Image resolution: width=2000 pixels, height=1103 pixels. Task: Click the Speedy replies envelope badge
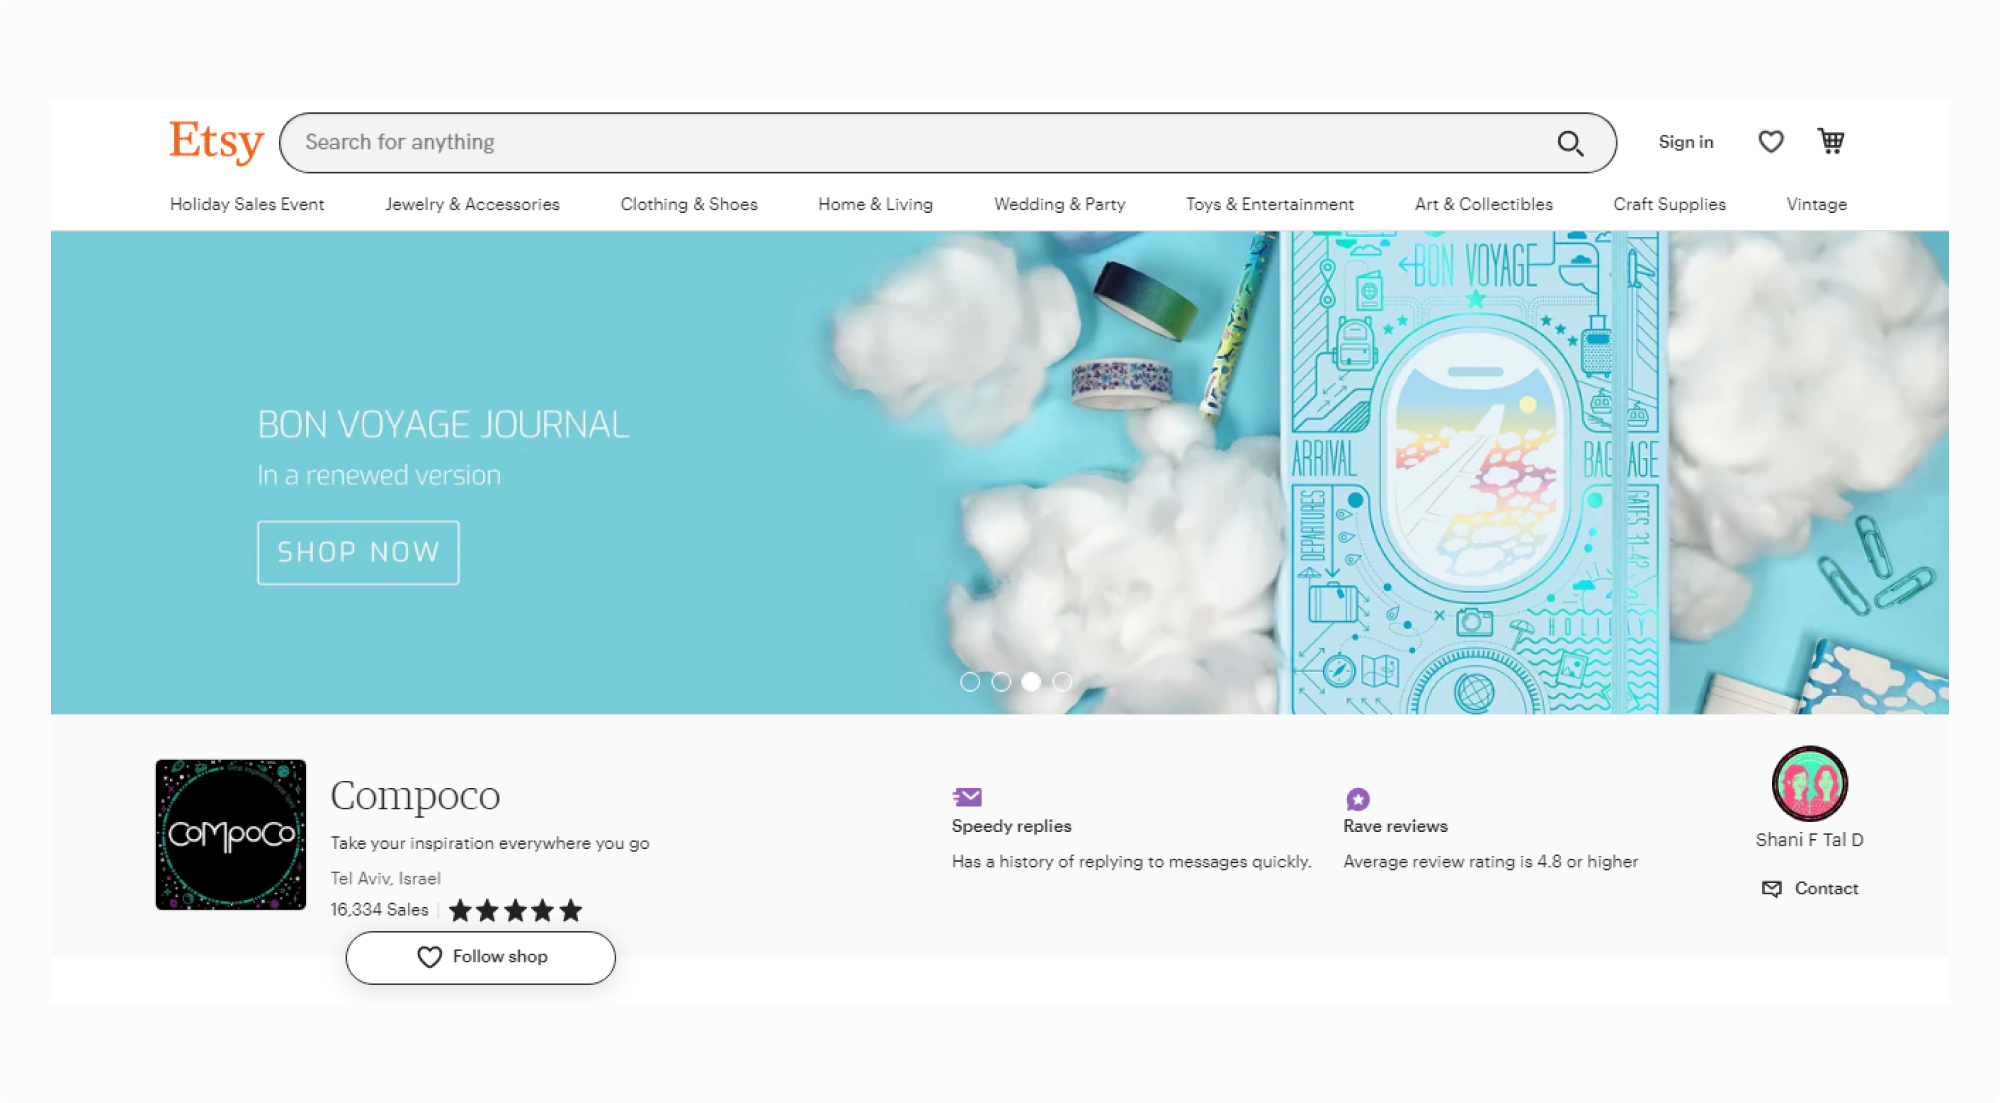(x=966, y=796)
